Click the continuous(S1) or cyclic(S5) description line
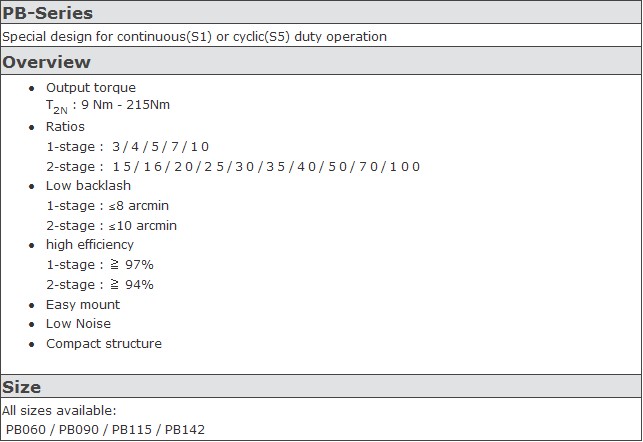 194,36
